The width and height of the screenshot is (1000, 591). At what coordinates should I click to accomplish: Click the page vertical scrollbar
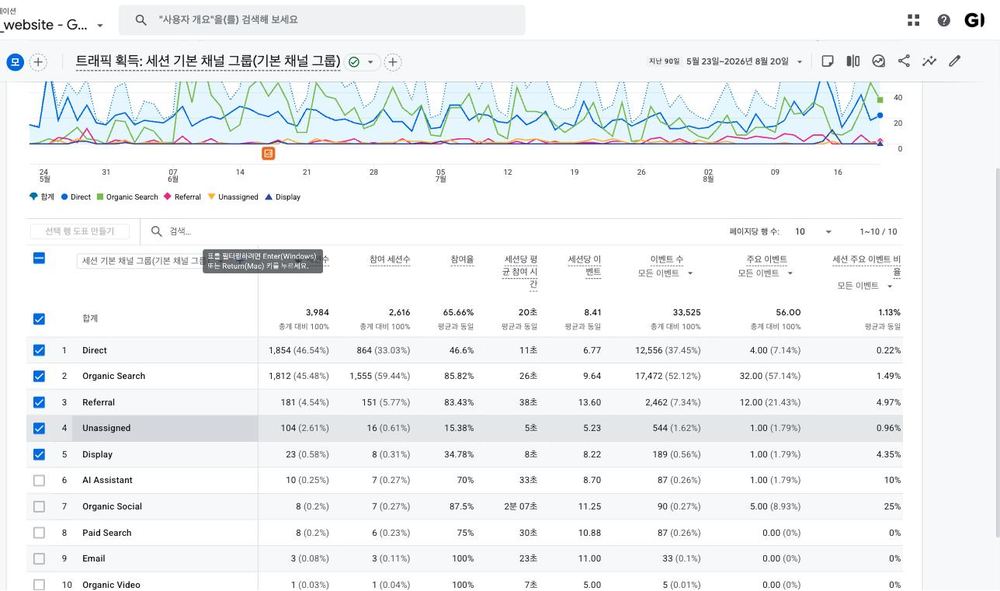point(996,353)
